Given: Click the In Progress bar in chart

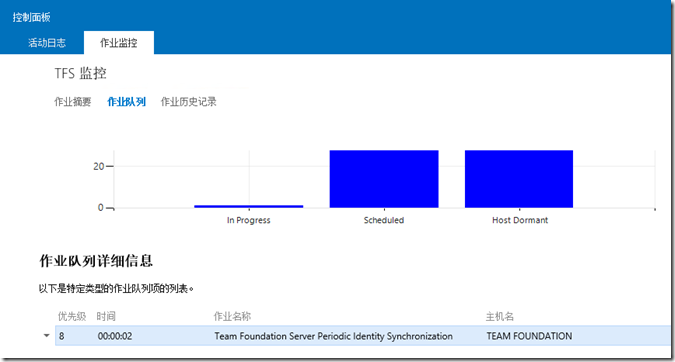Looking at the screenshot, I should [249, 207].
